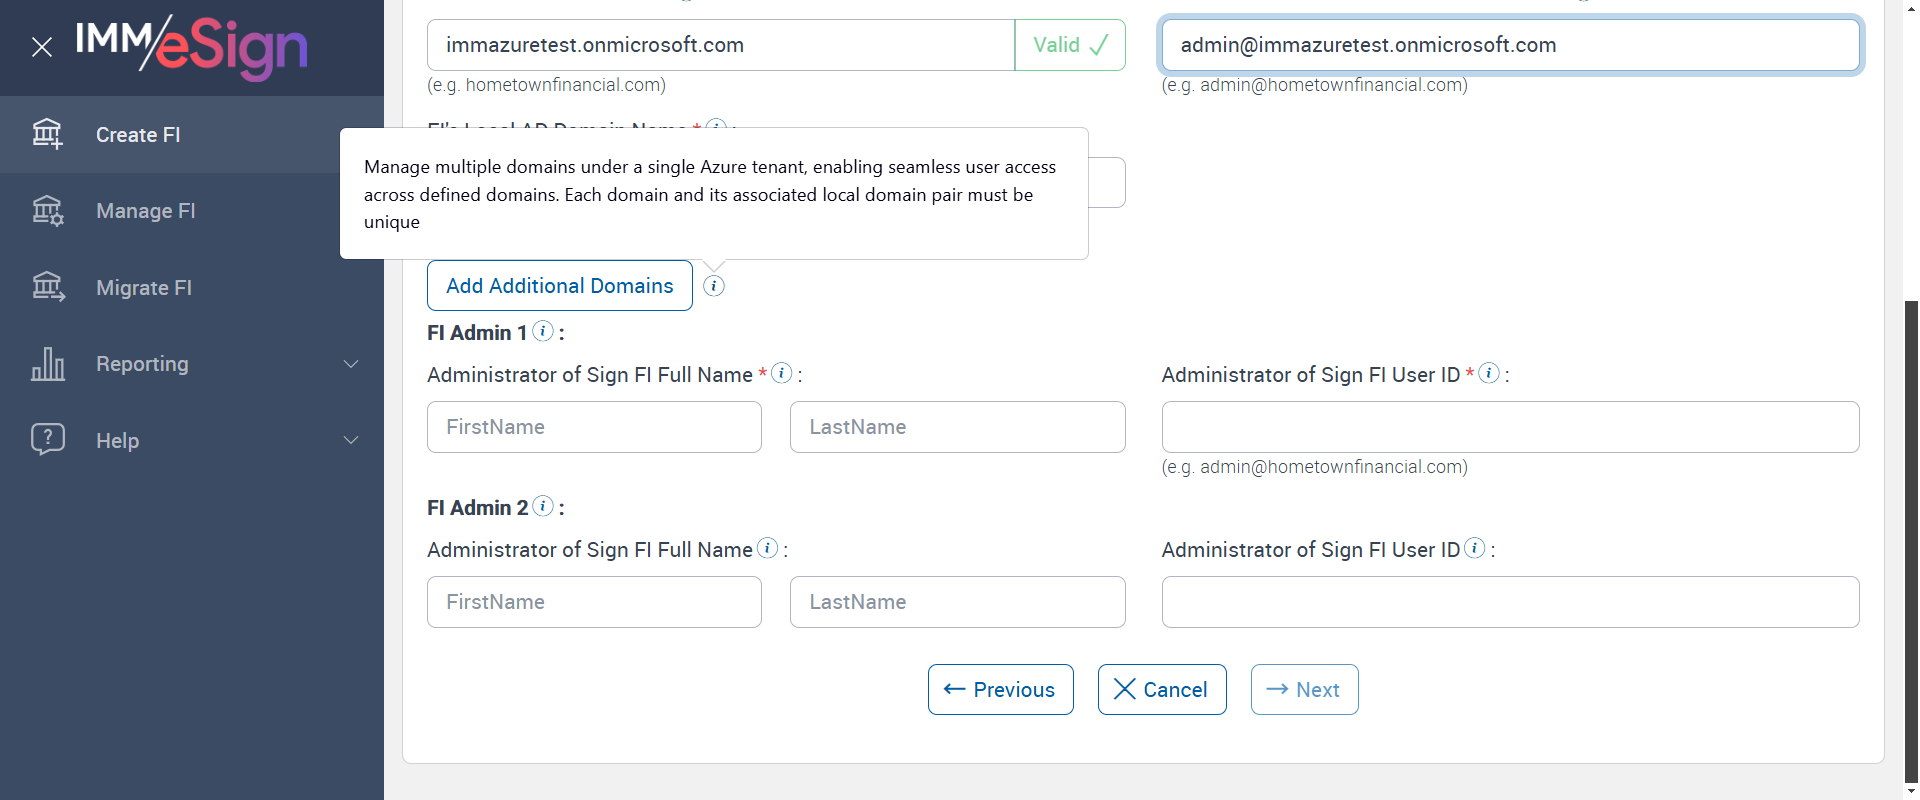Click info icon beside Add Additional Domains
Image resolution: width=1920 pixels, height=800 pixels.
714,286
